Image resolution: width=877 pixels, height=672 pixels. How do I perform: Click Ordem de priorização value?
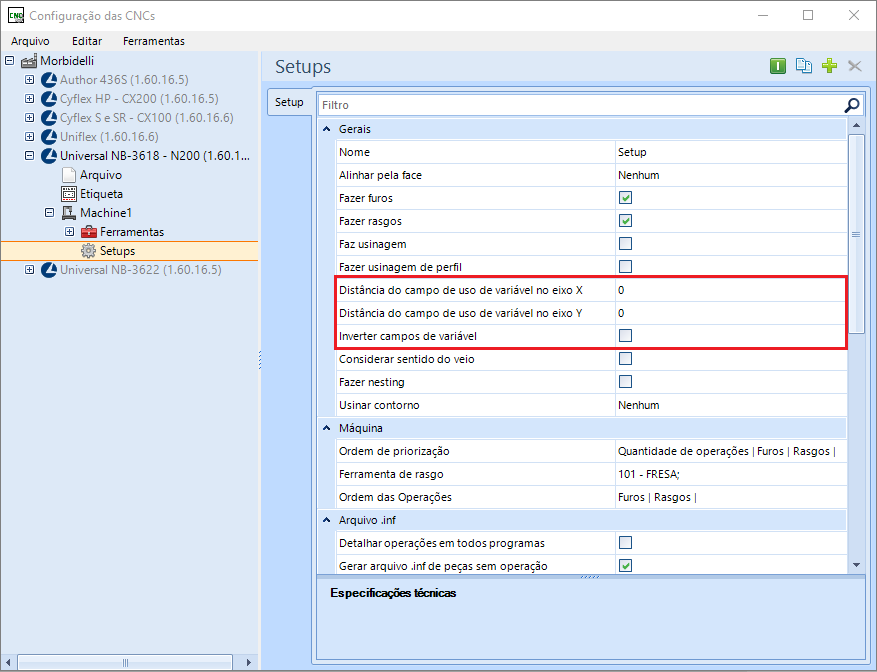(731, 451)
